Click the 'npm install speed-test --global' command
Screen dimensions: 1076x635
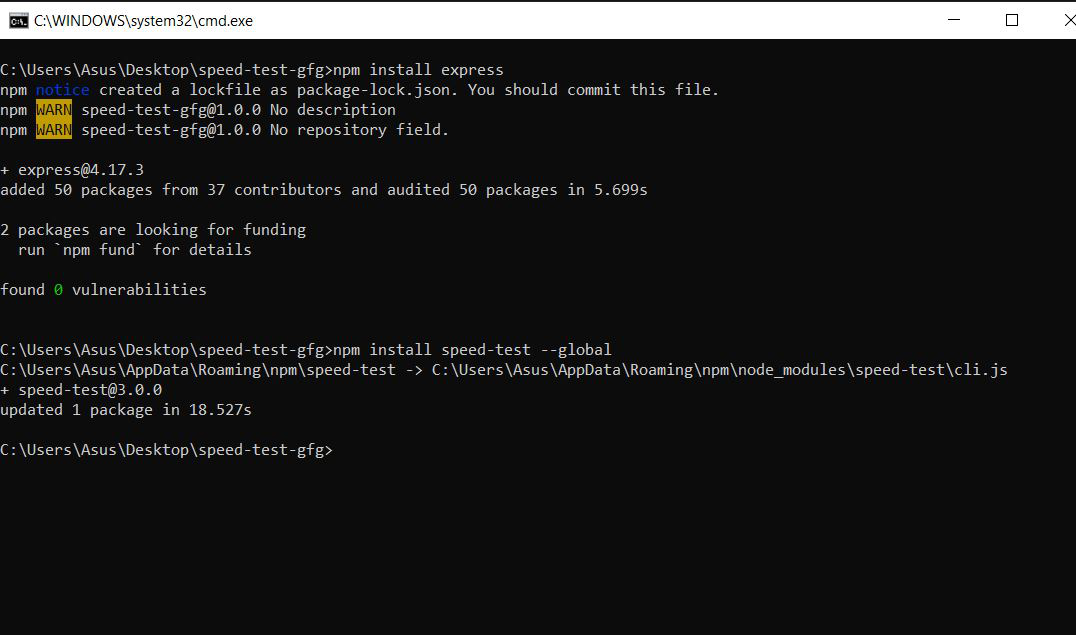(472, 349)
